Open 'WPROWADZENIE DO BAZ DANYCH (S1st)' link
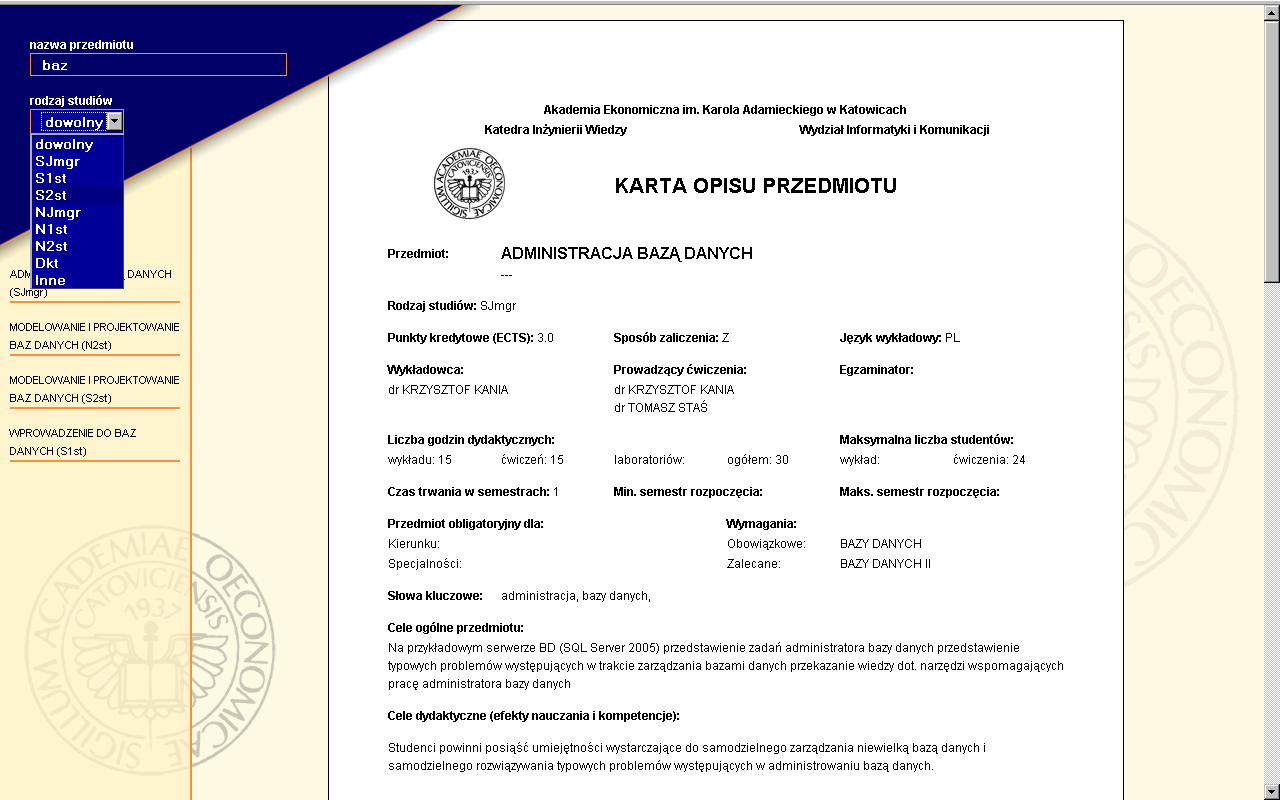Viewport: 1280px width, 800px height. click(73, 442)
